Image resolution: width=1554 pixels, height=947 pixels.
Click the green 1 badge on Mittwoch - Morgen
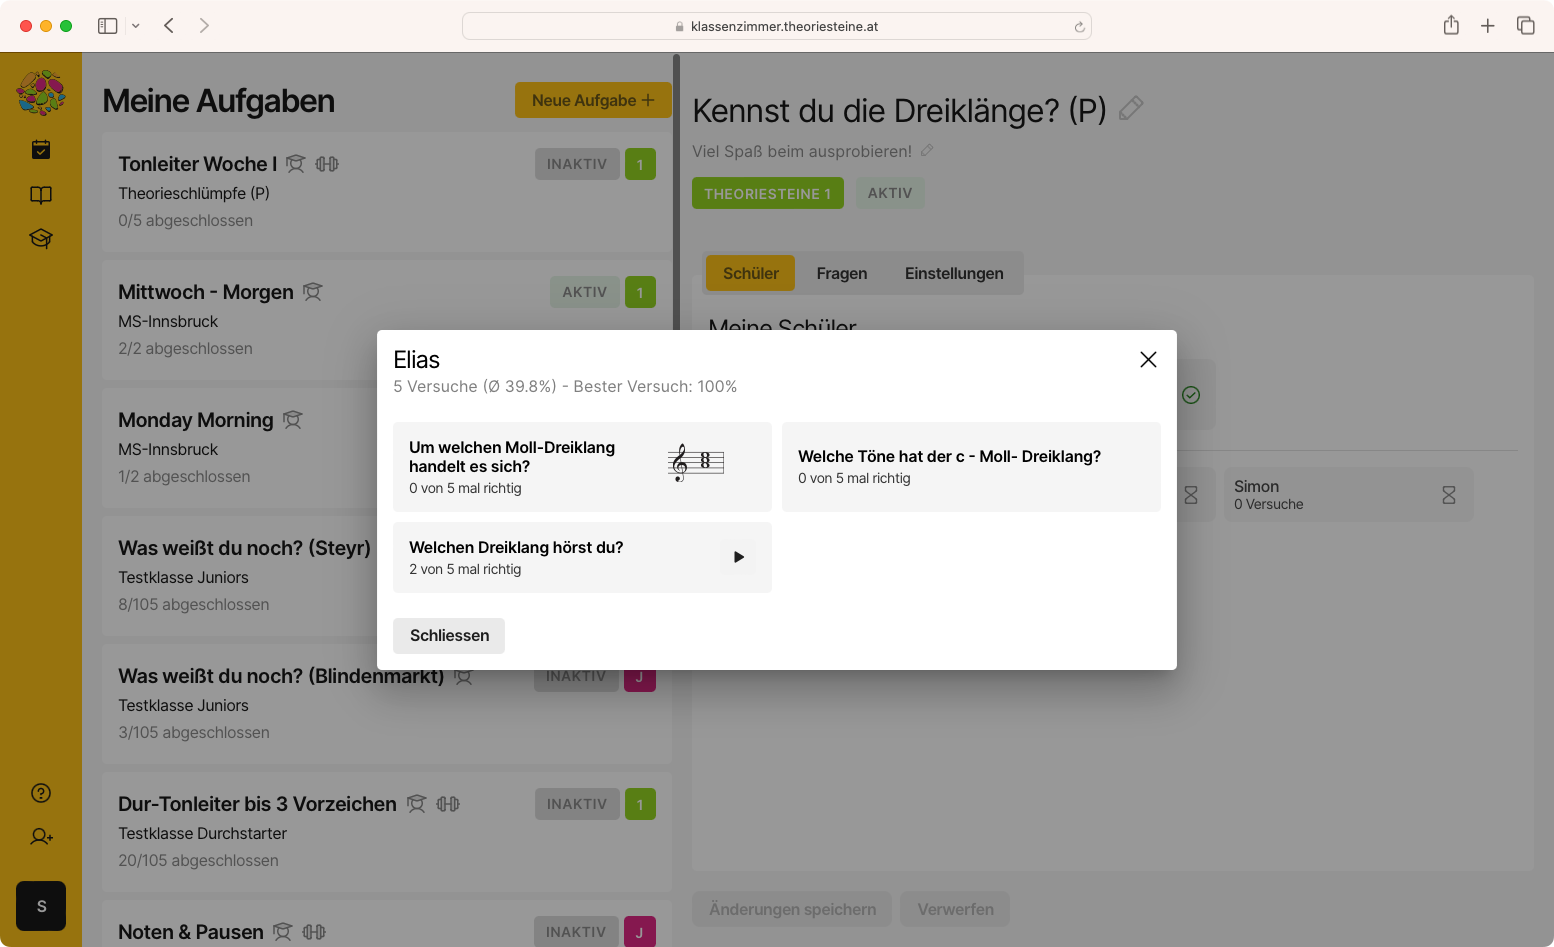pos(640,292)
